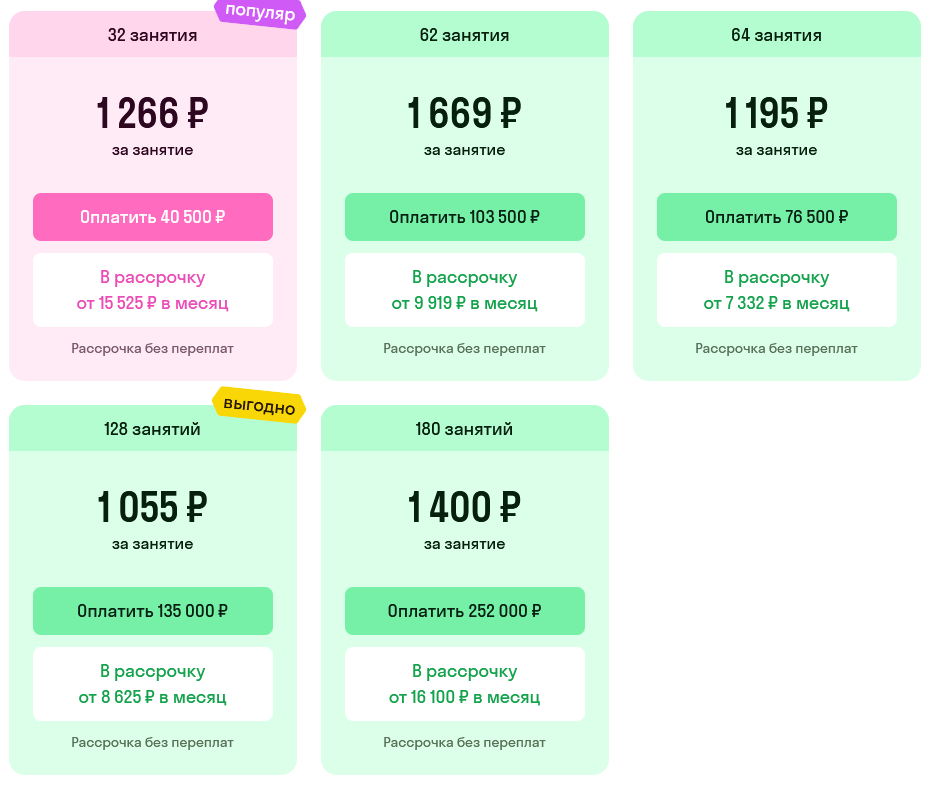Click the purple популяр badge

[260, 13]
